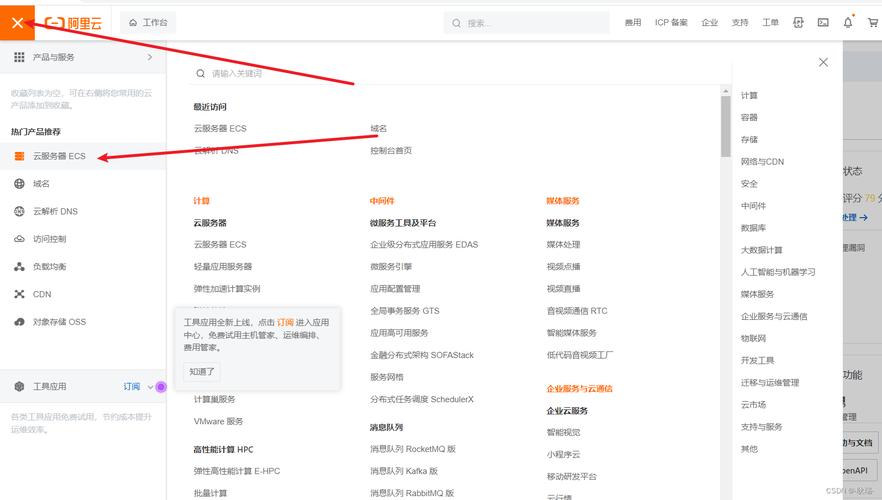882x500 pixels.
Task: Click the app download icon in header
Action: pyautogui.click(x=798, y=22)
